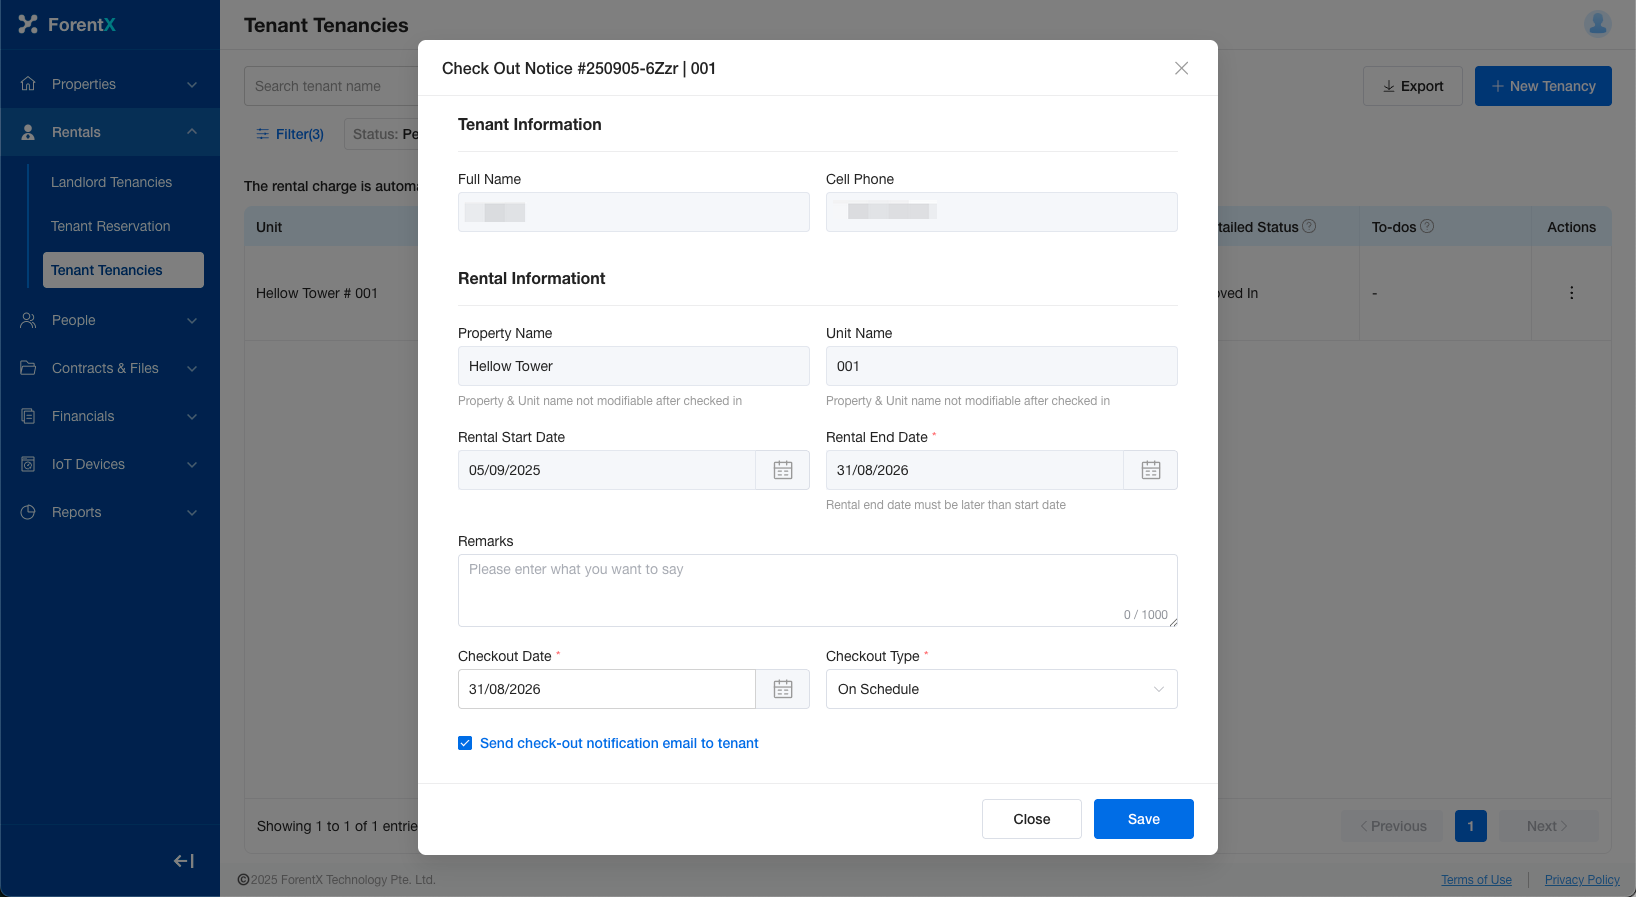Click the Close button in dialog footer
Viewport: 1636px width, 897px height.
[x=1031, y=819]
